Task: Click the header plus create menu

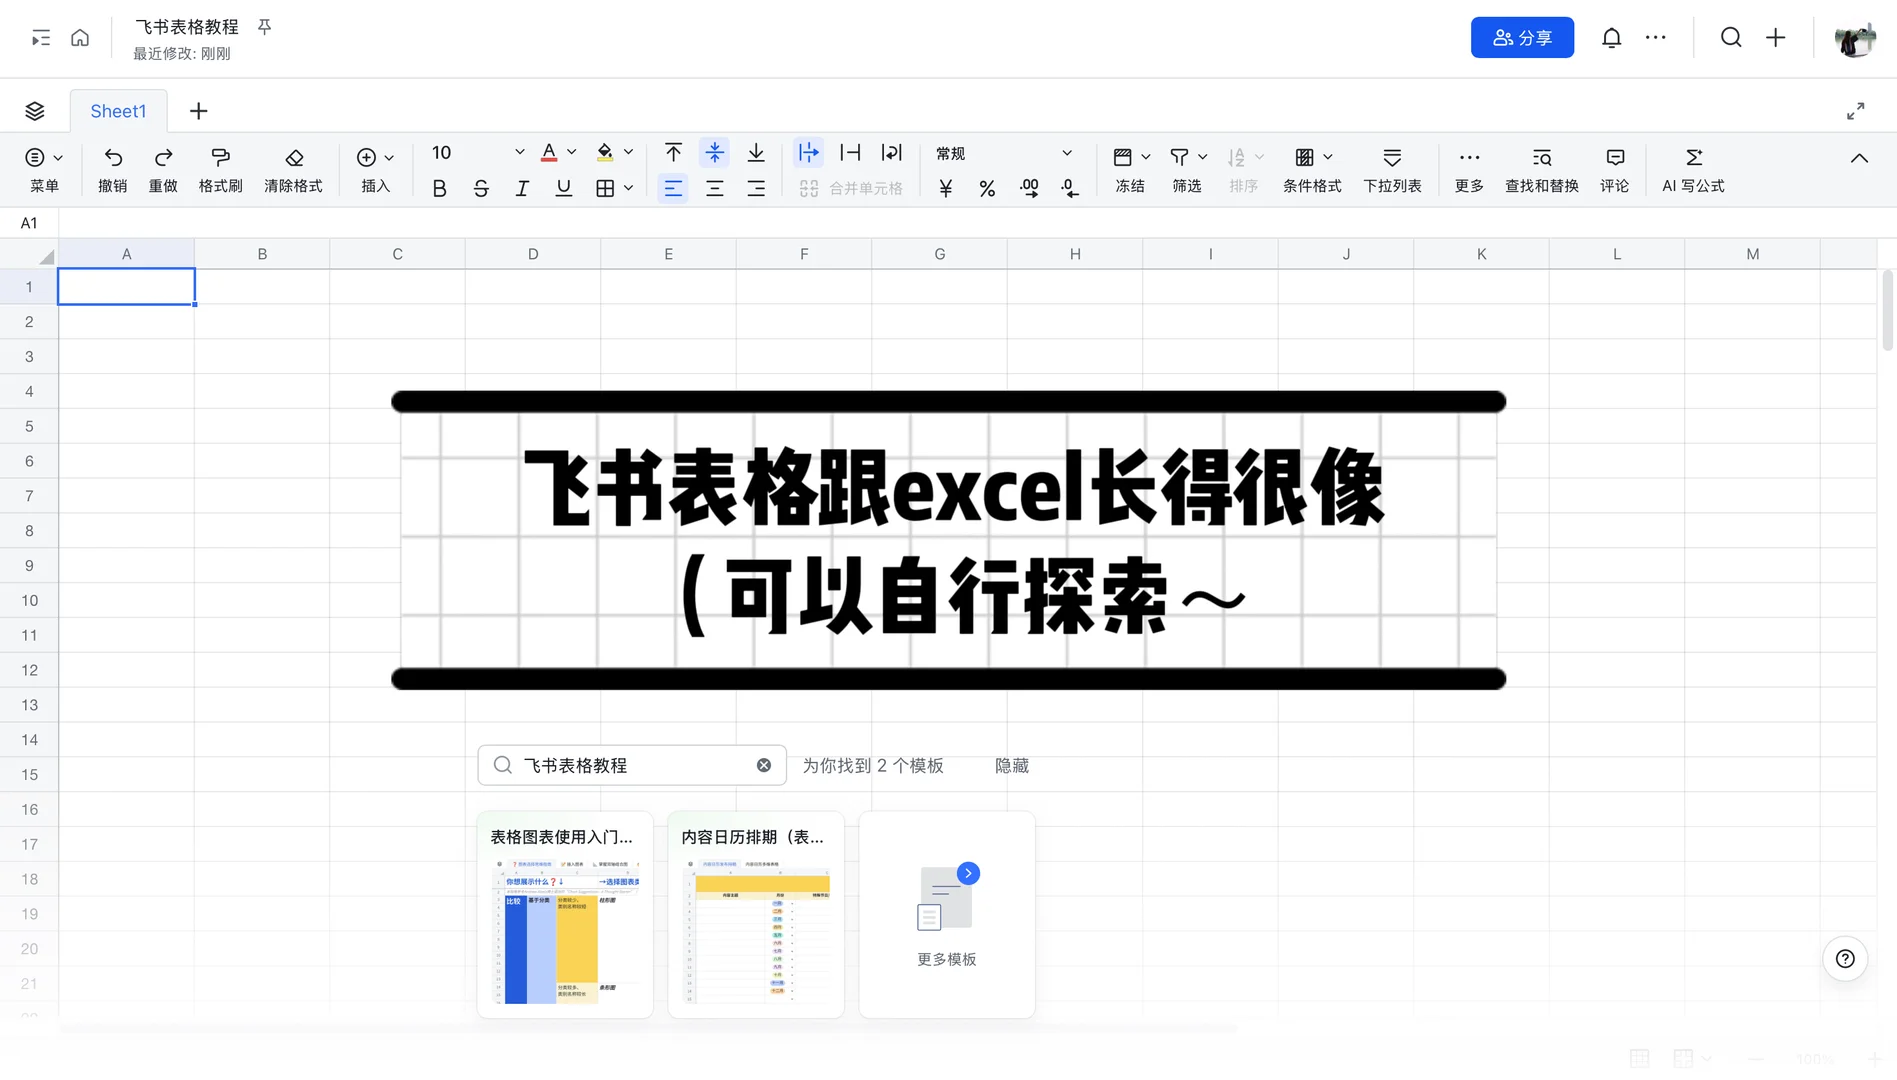Action: point(1775,38)
